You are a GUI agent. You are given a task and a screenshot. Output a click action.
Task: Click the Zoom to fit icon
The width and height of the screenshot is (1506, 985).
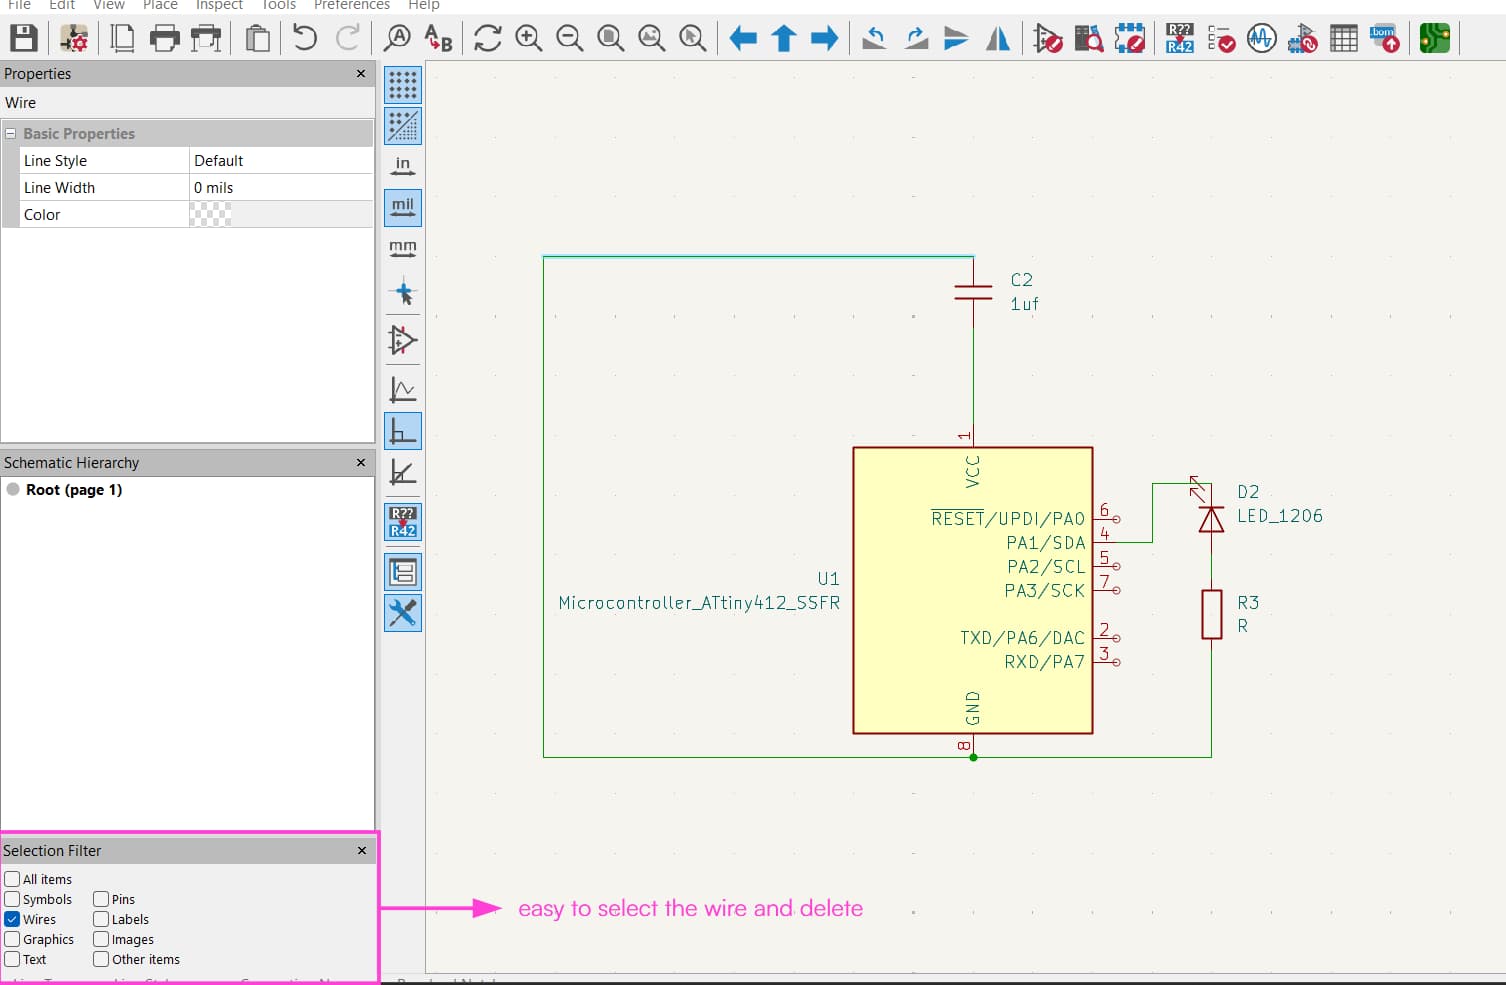click(610, 39)
